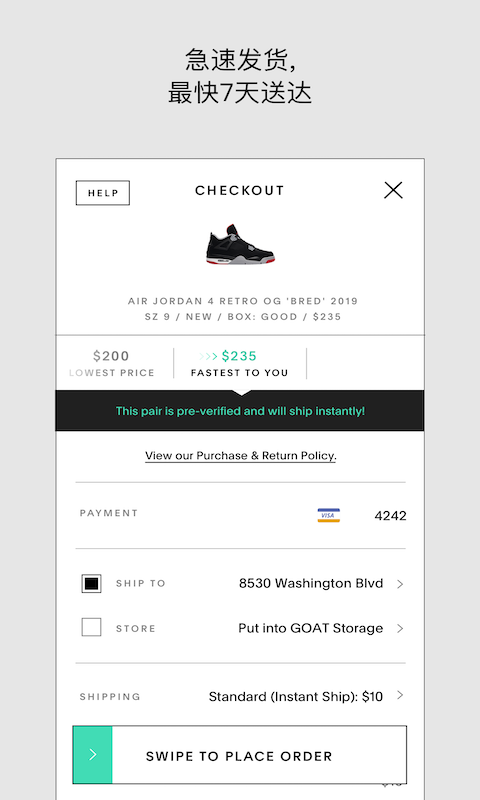Expand the GOAT Storage chevron
The height and width of the screenshot is (800, 480).
(x=400, y=628)
